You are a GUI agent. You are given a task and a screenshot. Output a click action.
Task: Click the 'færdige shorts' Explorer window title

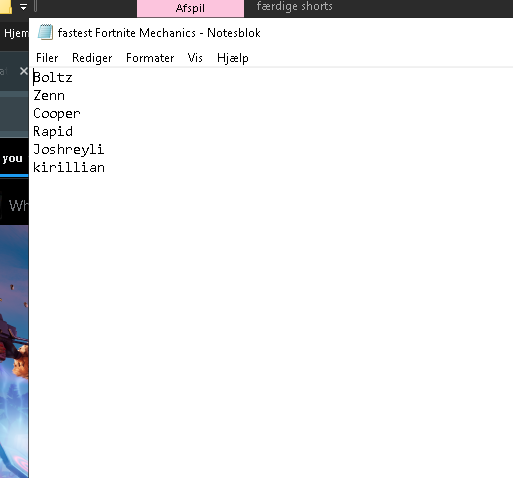(295, 6)
